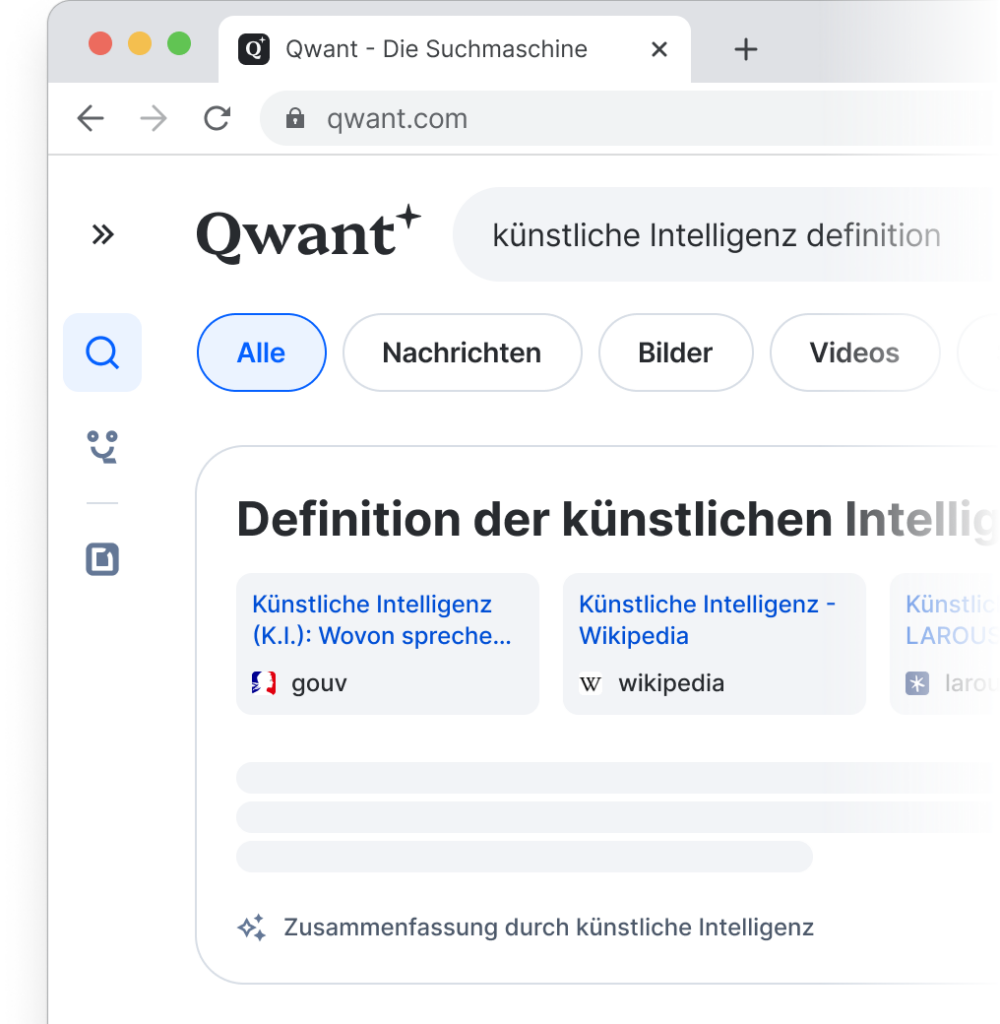1000x1024 pixels.
Task: Switch to the Videos tab
Action: pos(854,353)
